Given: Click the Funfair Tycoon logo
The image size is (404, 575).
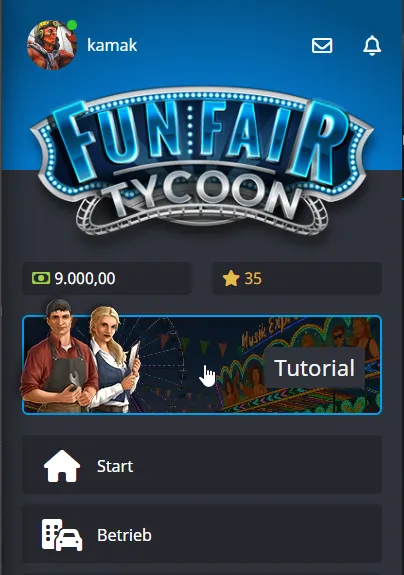Looking at the screenshot, I should point(201,161).
